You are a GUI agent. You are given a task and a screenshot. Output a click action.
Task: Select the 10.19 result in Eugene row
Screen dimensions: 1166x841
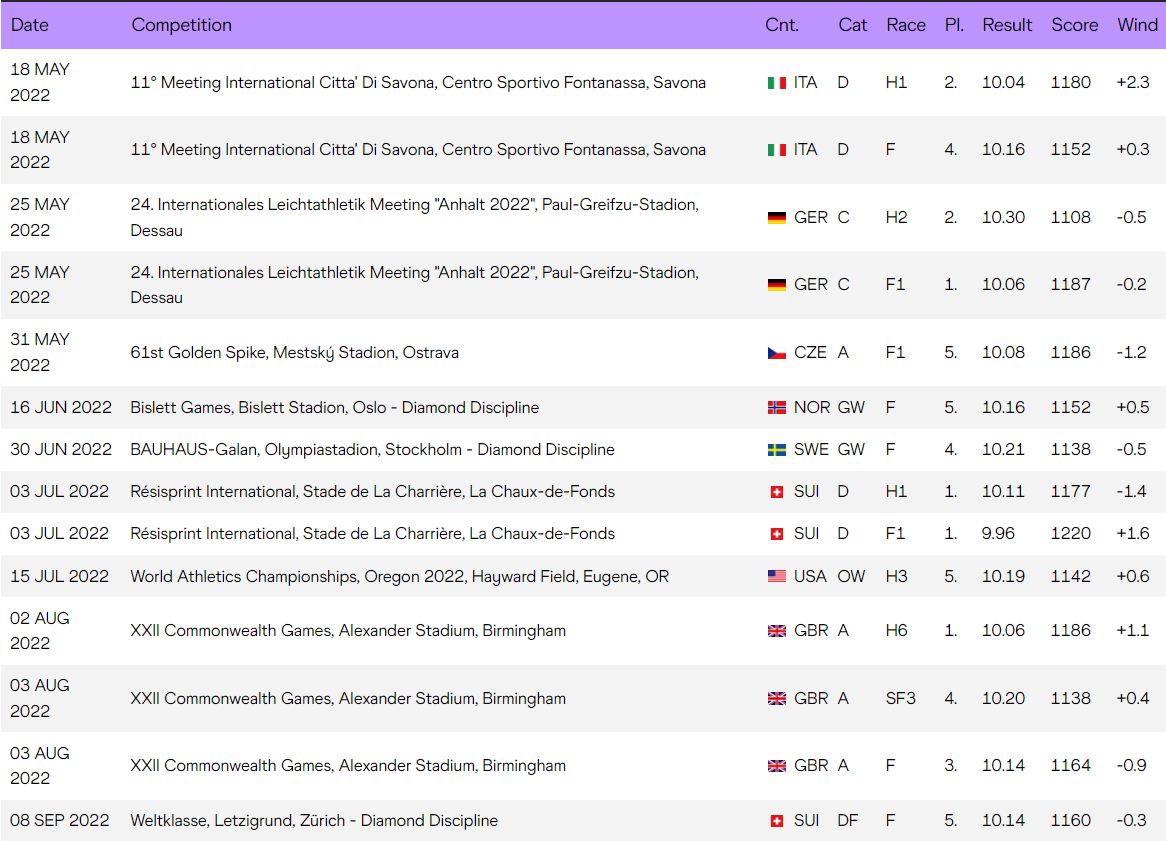point(1003,576)
